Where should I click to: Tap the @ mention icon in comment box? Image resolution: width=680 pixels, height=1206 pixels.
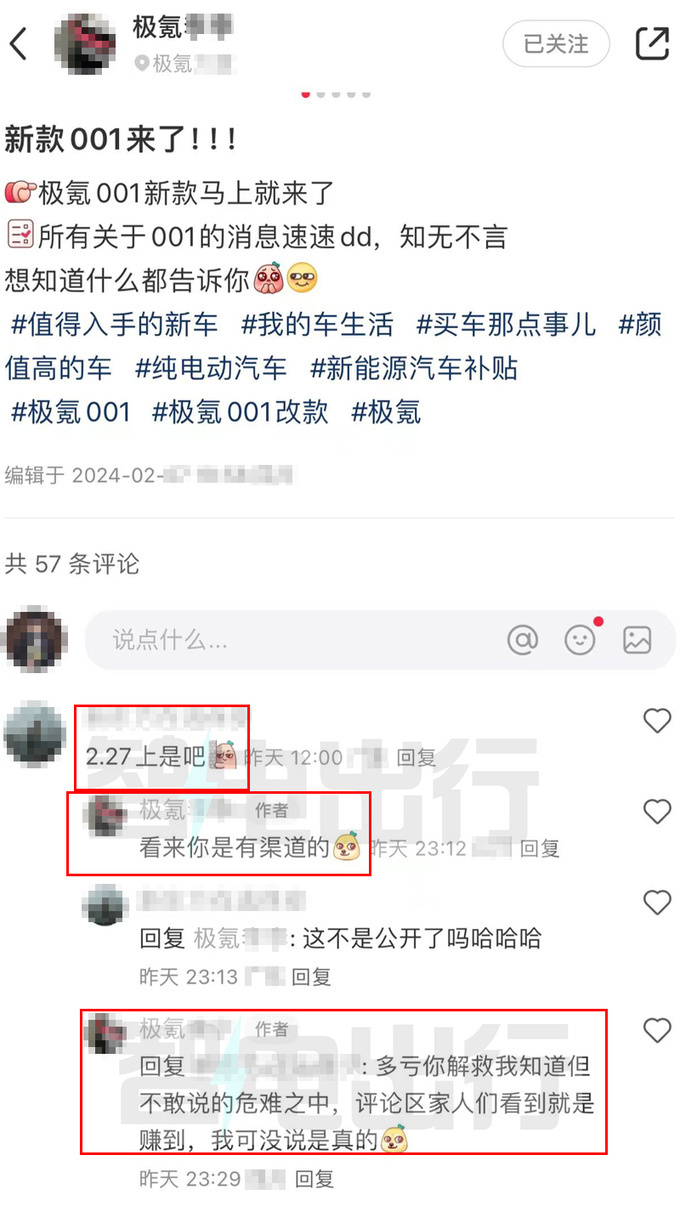pos(522,640)
